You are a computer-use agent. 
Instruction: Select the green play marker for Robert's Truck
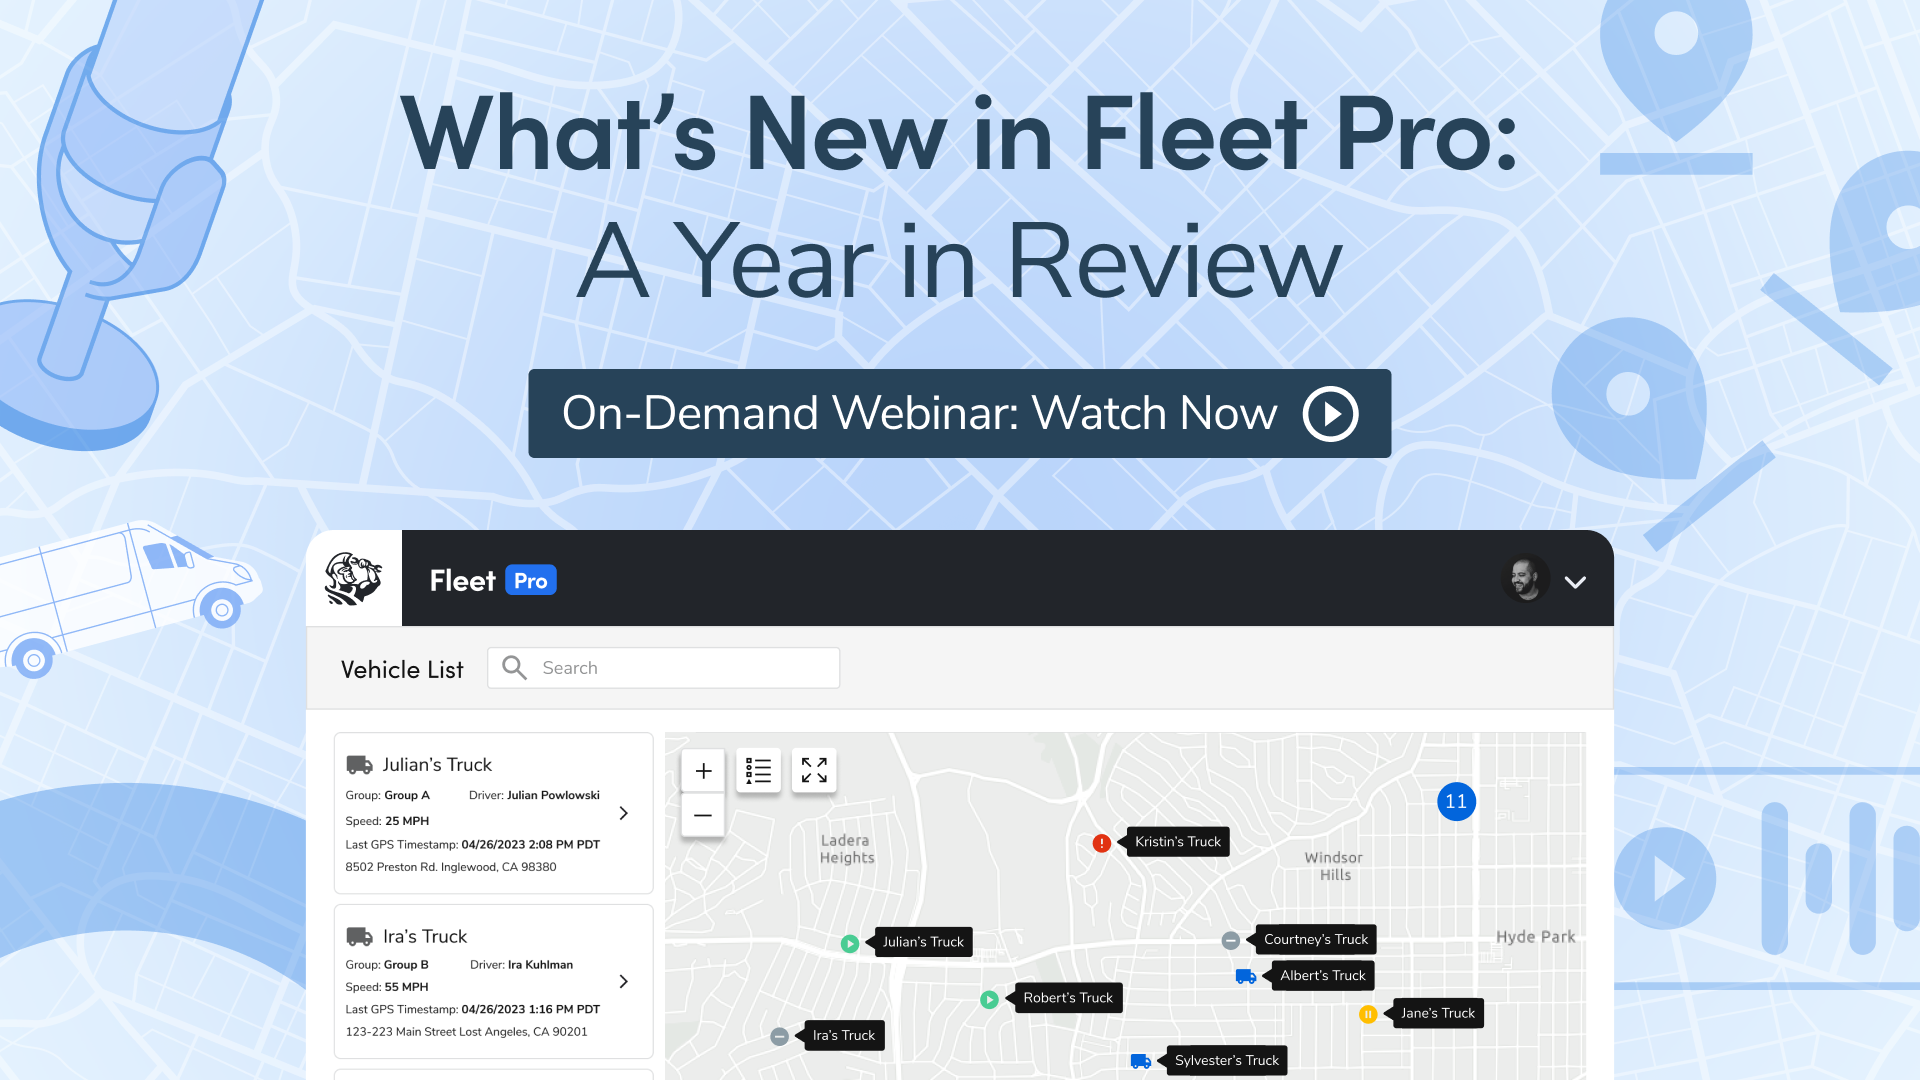[x=989, y=998]
